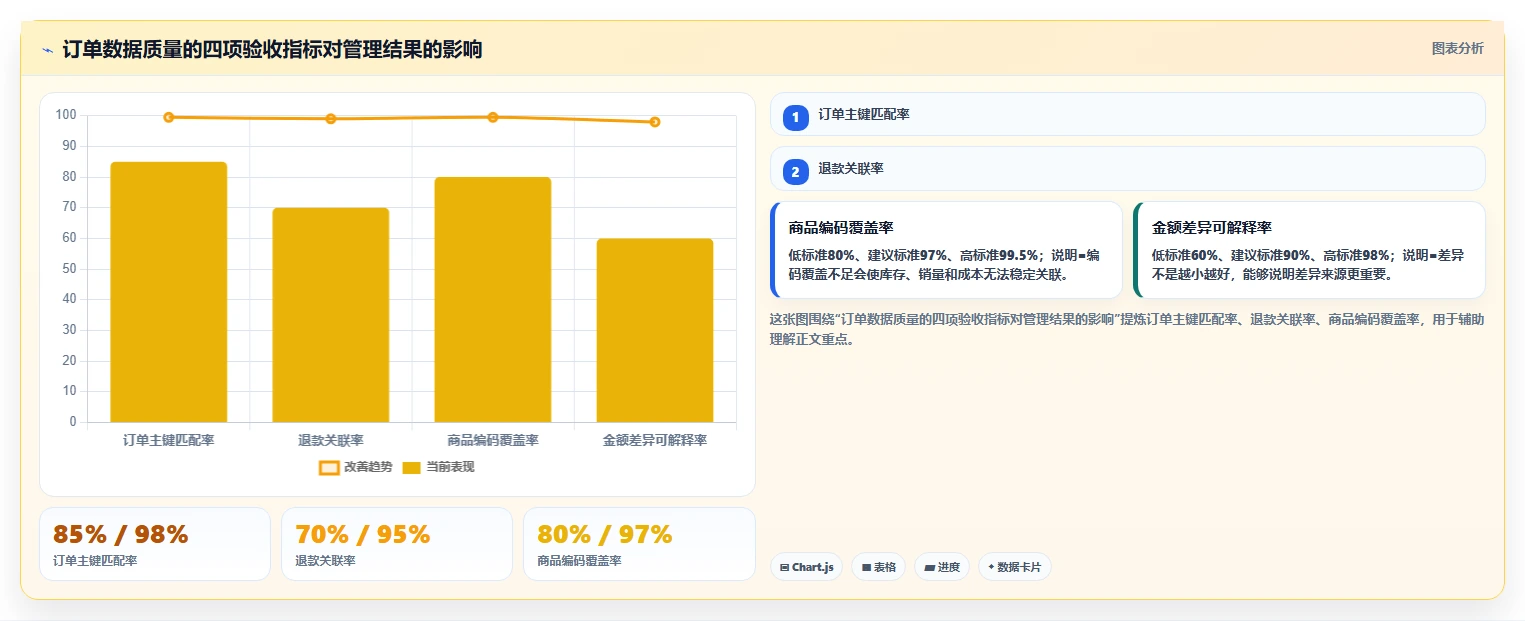
Task: Click the 退款关联率 bar in chart
Action: click(x=331, y=315)
